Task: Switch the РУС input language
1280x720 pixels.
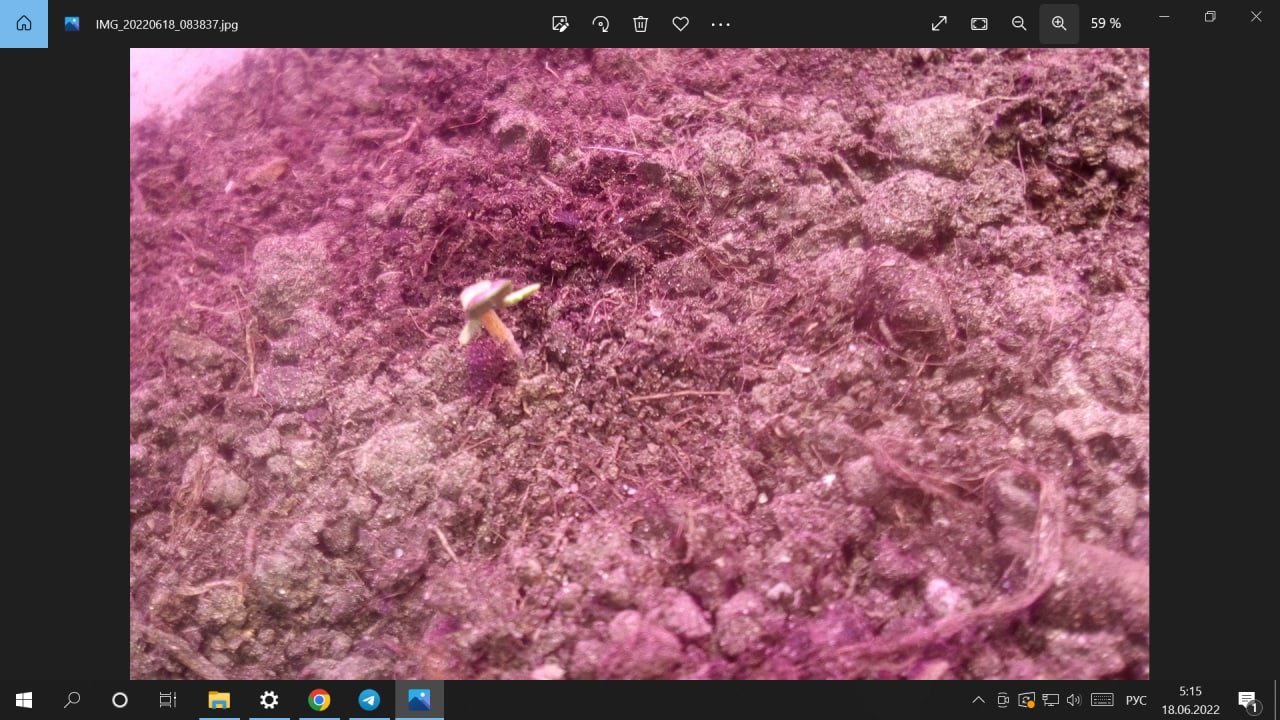Action: pos(1136,700)
